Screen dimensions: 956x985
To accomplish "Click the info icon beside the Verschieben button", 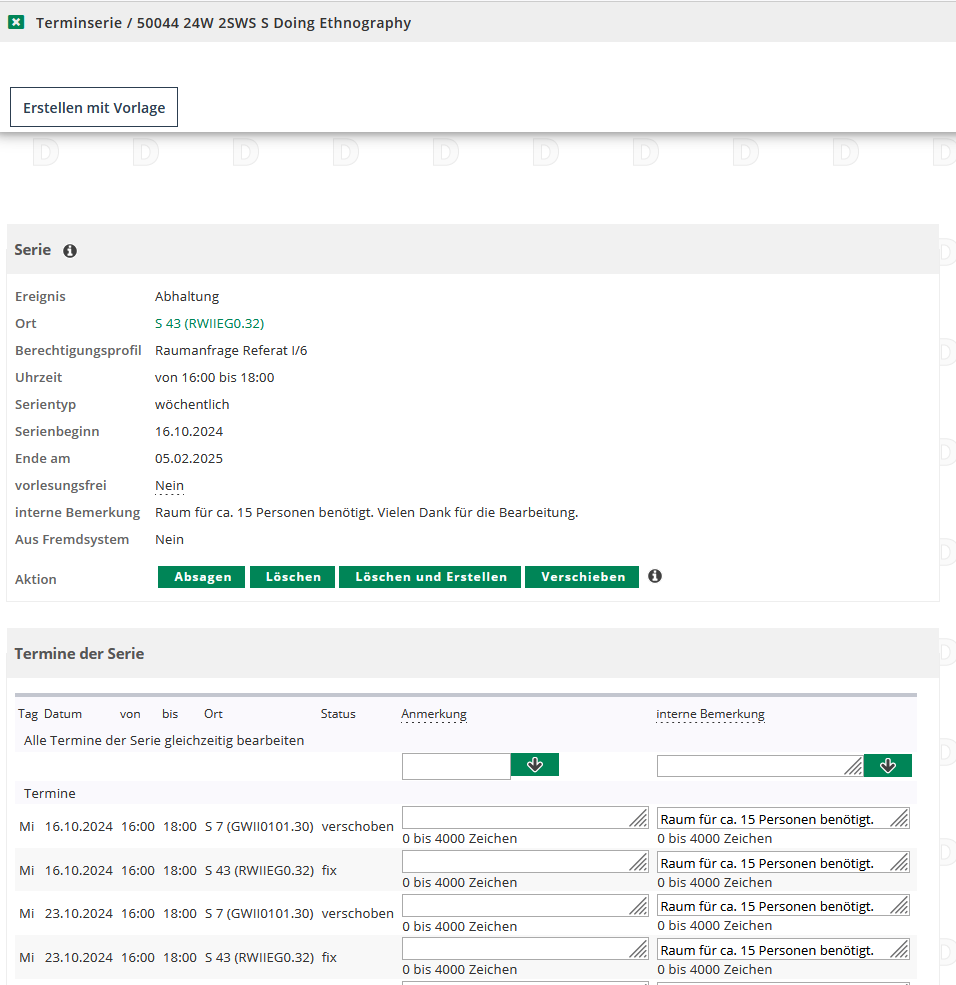I will (655, 576).
